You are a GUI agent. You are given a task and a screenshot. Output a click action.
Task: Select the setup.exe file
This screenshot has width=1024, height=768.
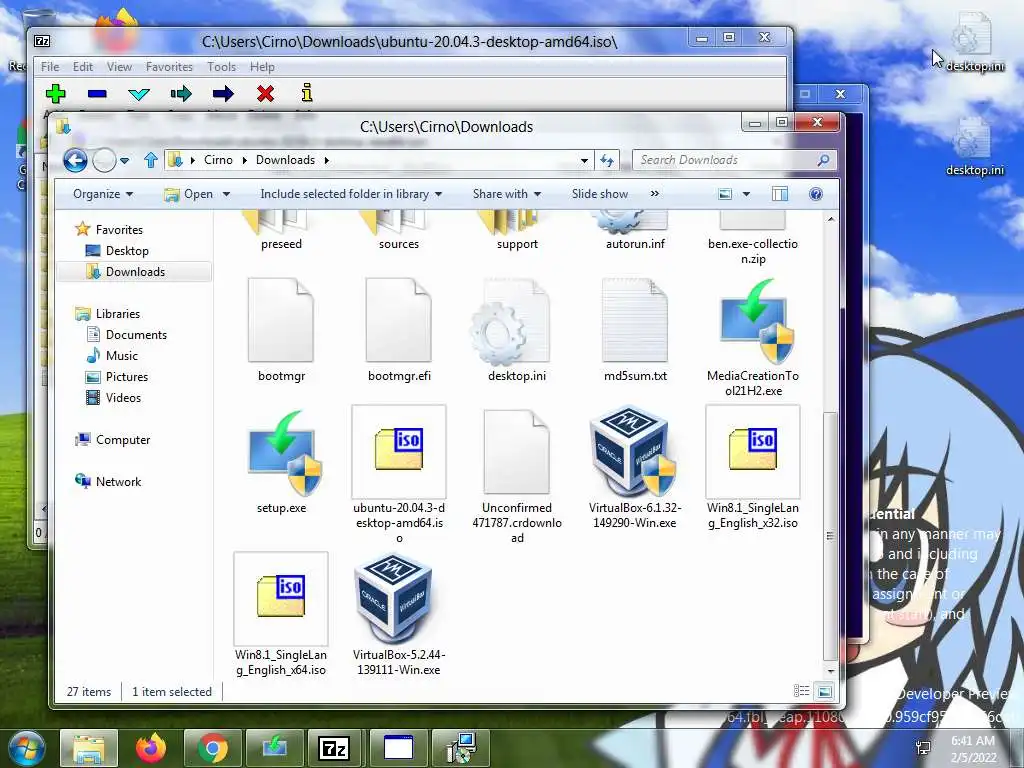point(281,460)
